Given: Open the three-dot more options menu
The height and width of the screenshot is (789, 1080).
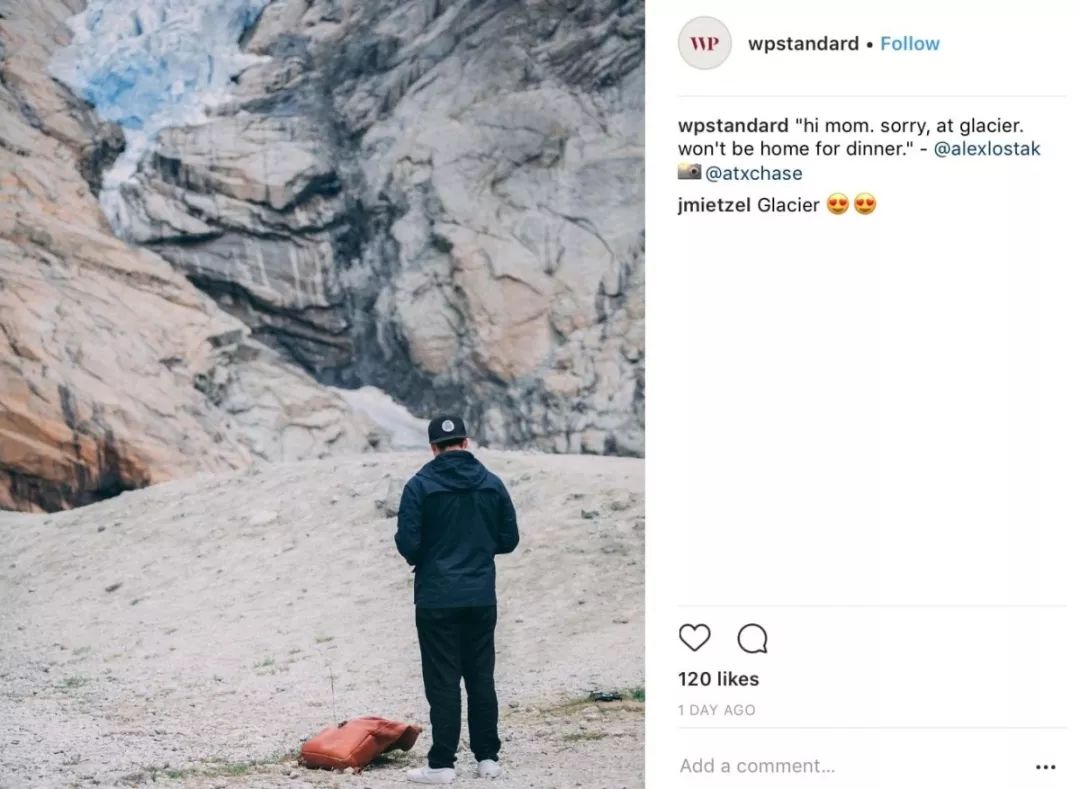Looking at the screenshot, I should click(x=1045, y=766).
